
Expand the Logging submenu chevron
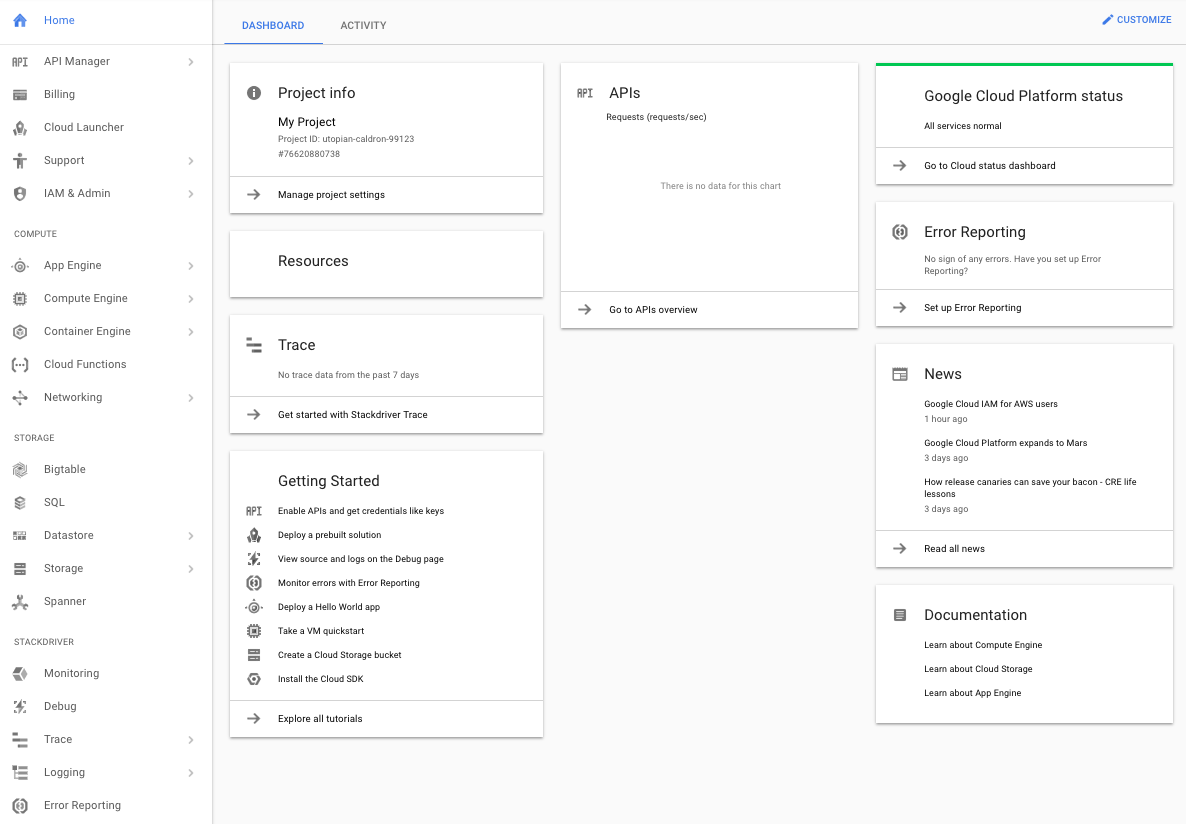190,773
